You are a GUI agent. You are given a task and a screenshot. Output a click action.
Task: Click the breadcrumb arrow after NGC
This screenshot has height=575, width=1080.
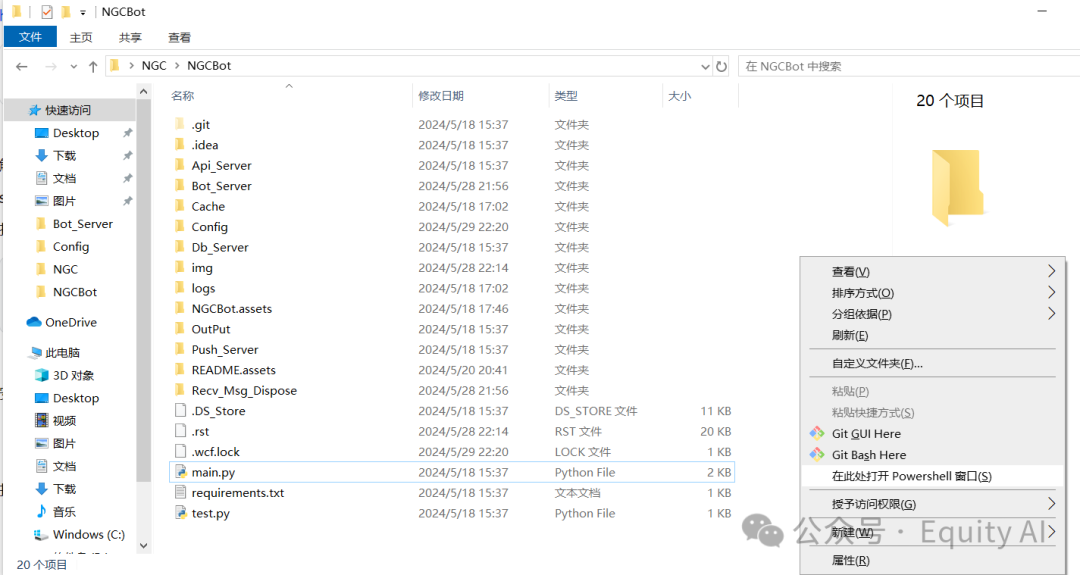(177, 65)
